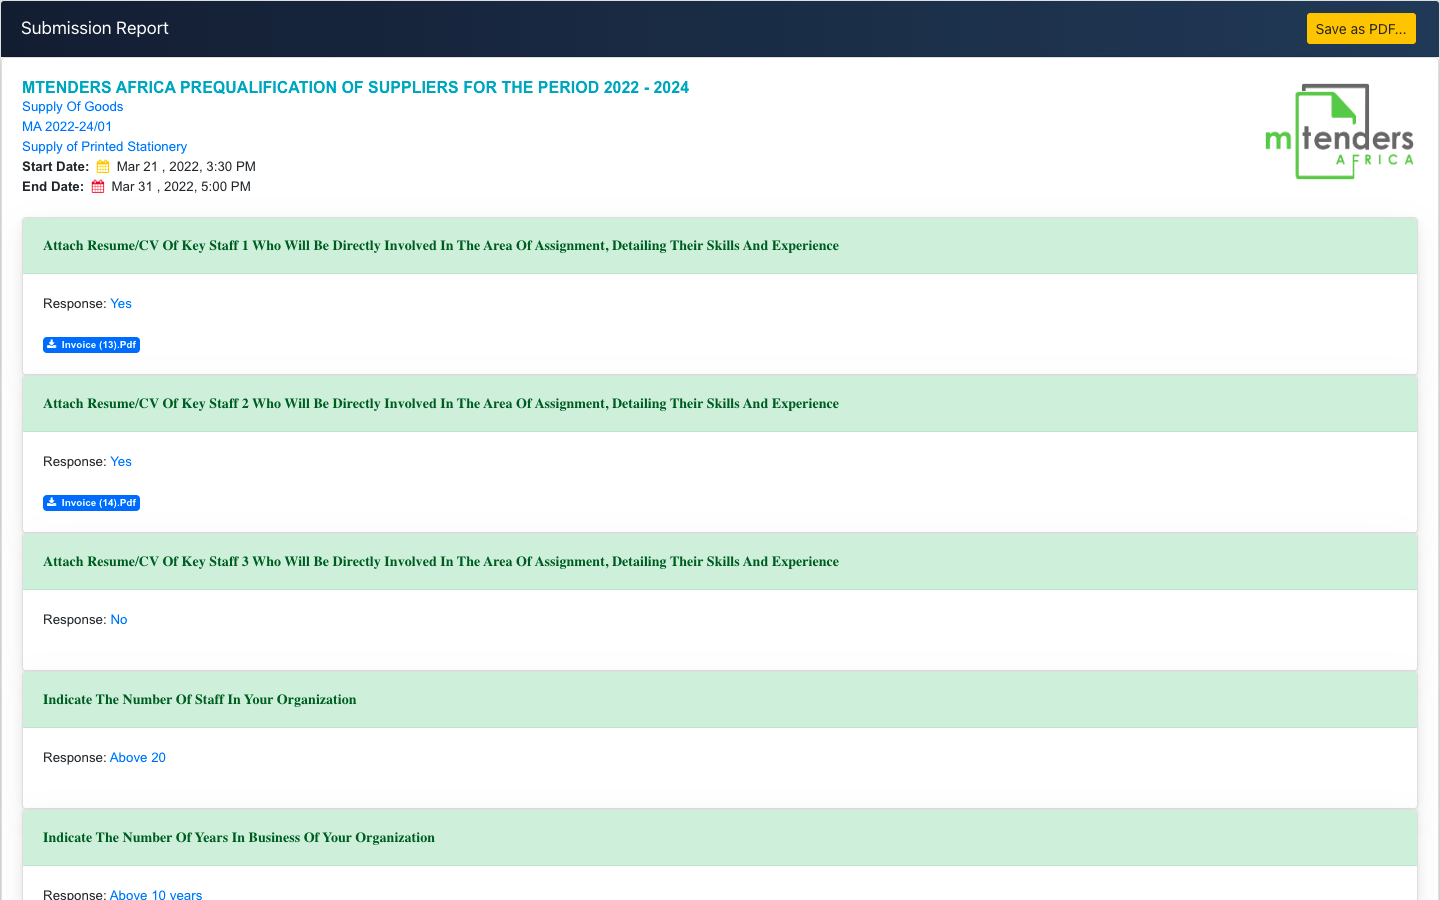Select the MA 2022-24/01 reference text
The image size is (1440, 900).
click(x=67, y=127)
